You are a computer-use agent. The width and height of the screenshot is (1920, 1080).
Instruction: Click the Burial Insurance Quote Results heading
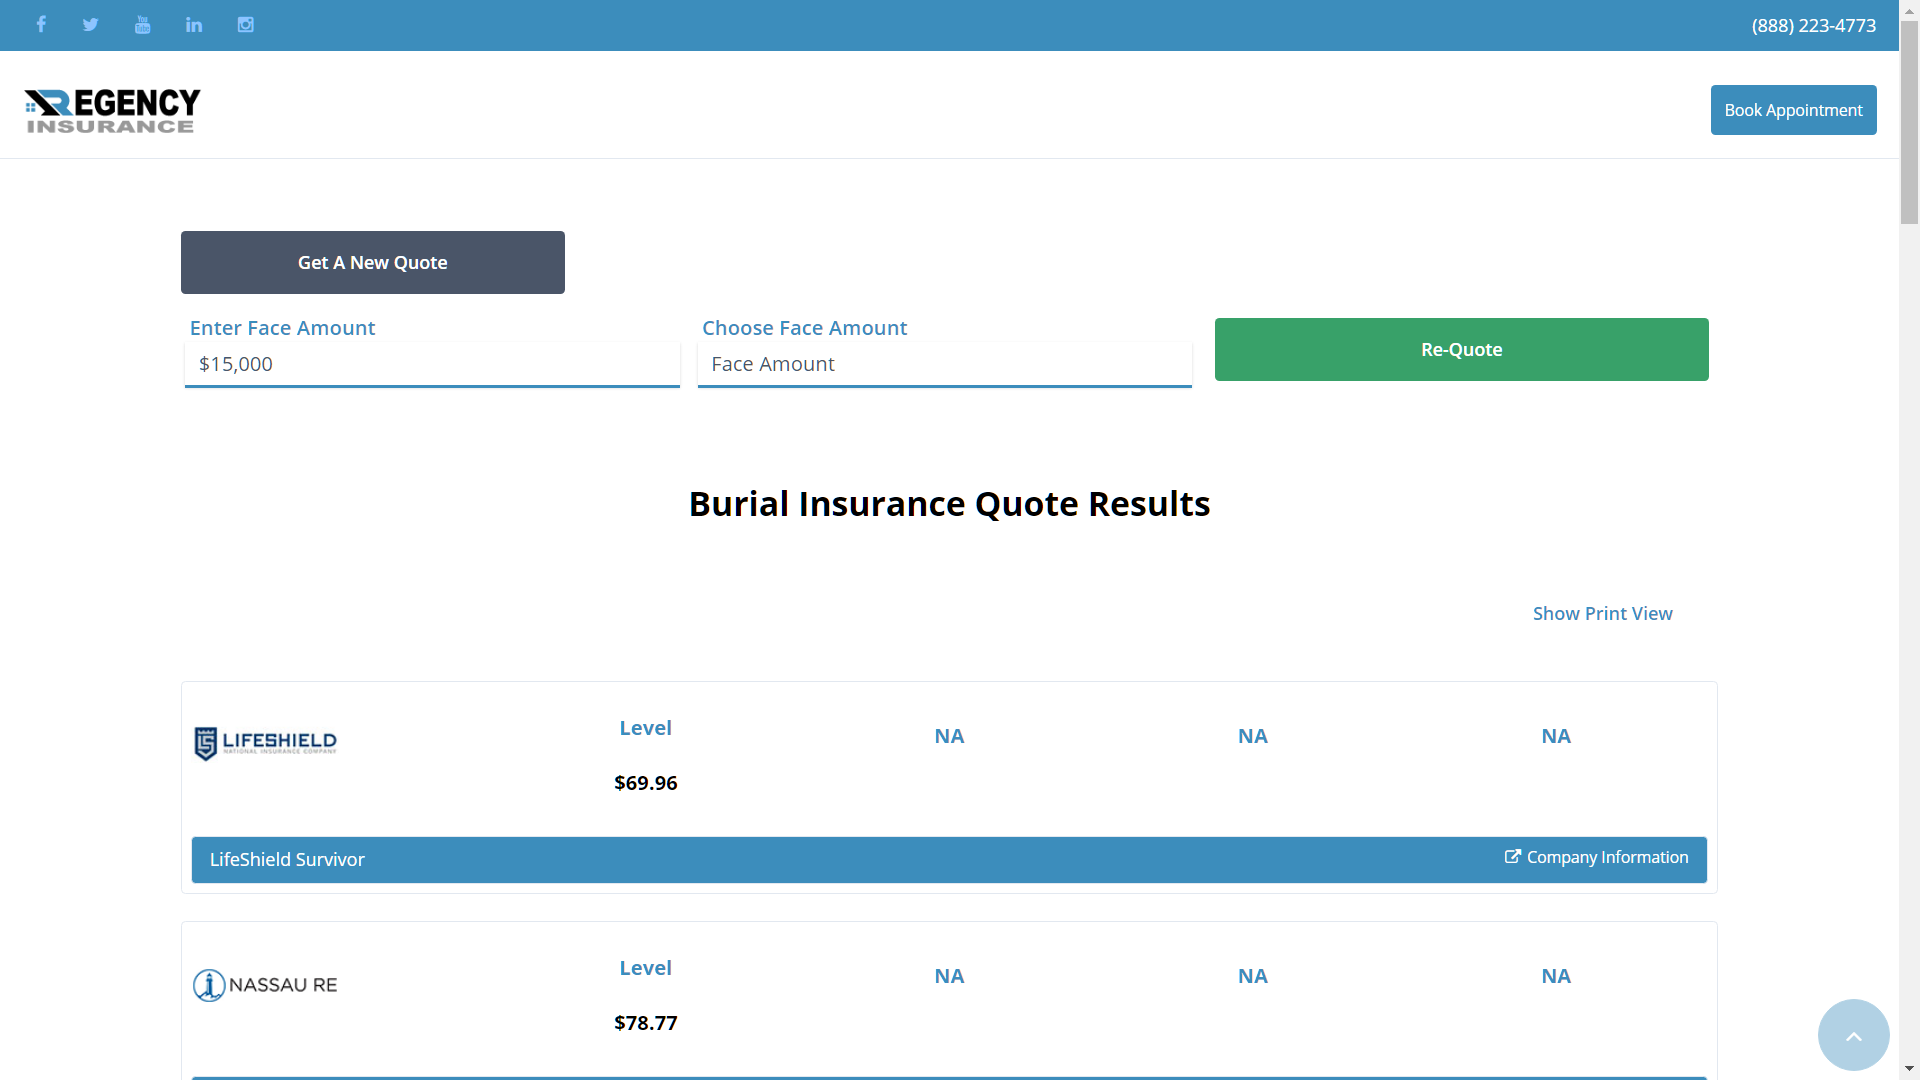(x=949, y=504)
